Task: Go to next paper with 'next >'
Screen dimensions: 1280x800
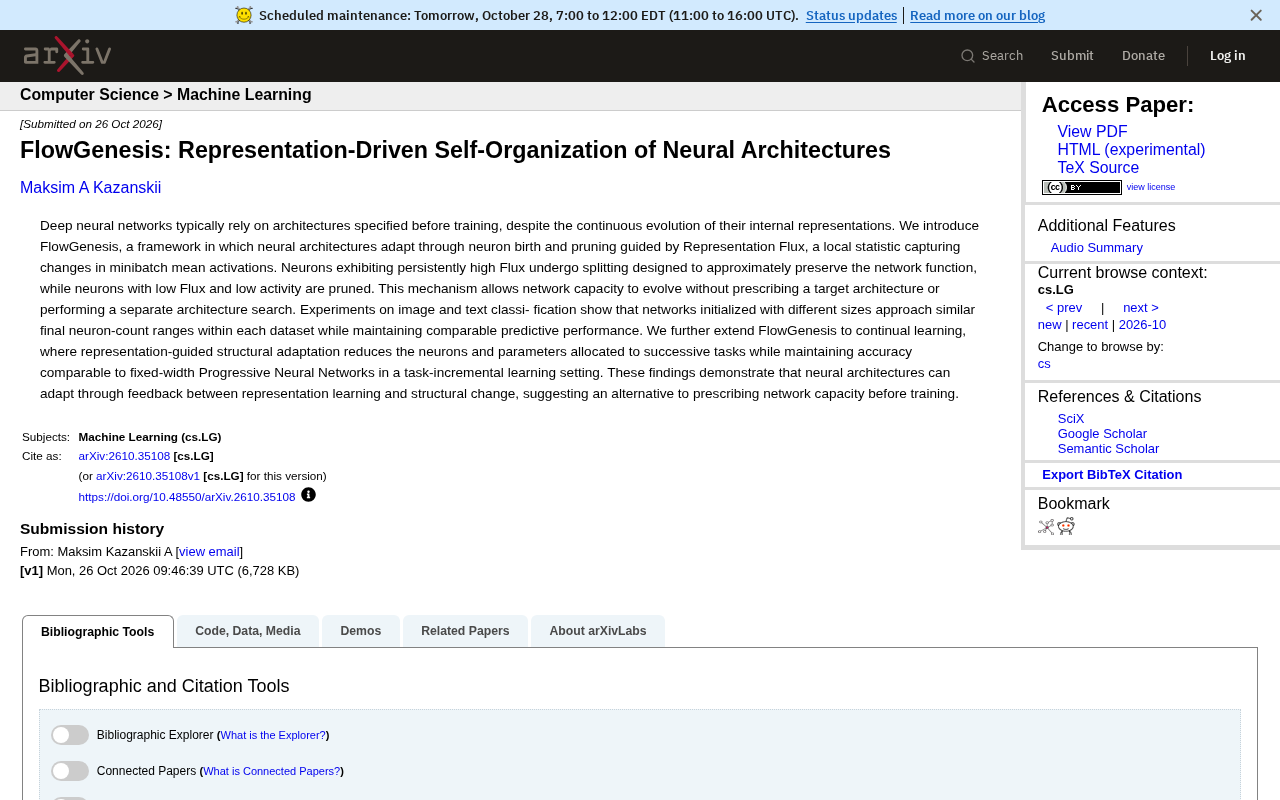Action: click(1141, 308)
